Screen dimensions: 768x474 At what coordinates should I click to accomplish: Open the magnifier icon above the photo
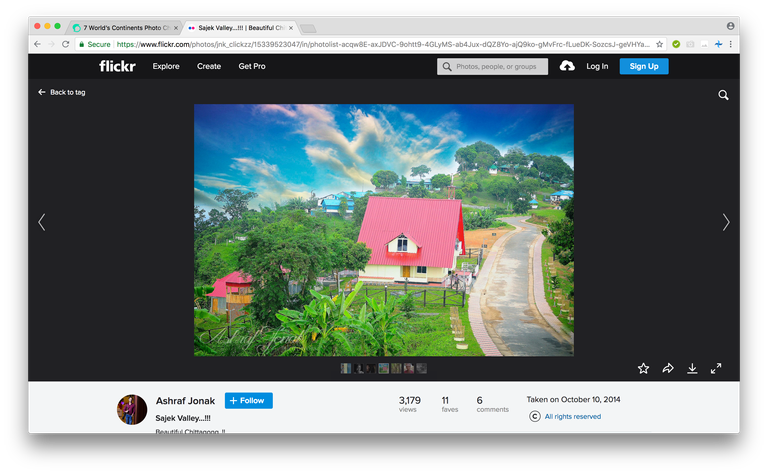(x=723, y=95)
